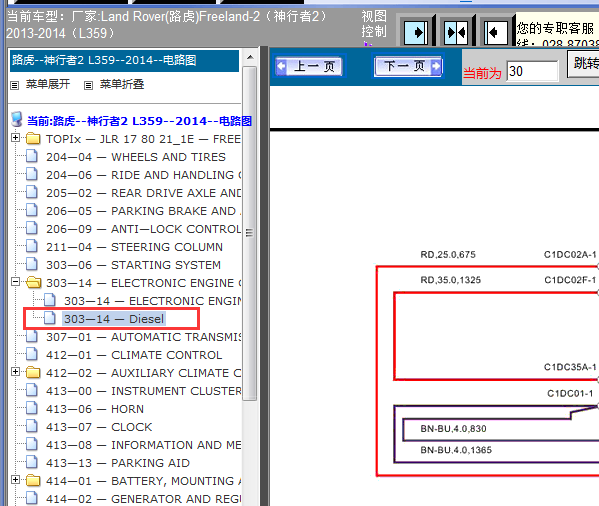Click page icon for 413—06 HORN
The width and height of the screenshot is (599, 506).
[32, 408]
